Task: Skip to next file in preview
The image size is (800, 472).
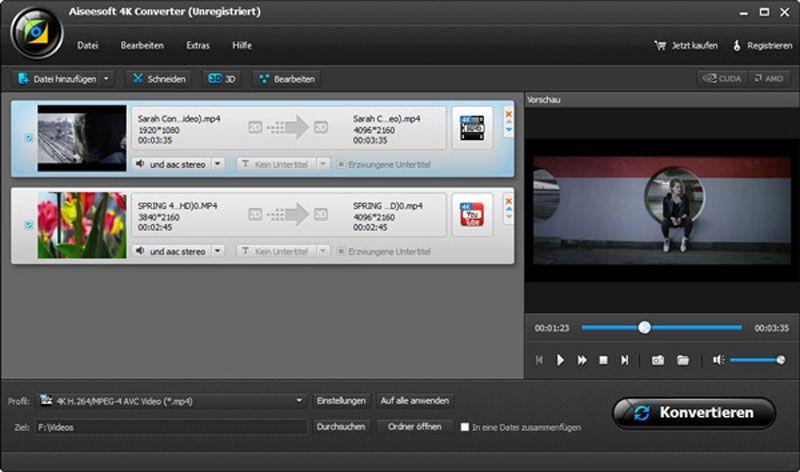Action: (624, 360)
